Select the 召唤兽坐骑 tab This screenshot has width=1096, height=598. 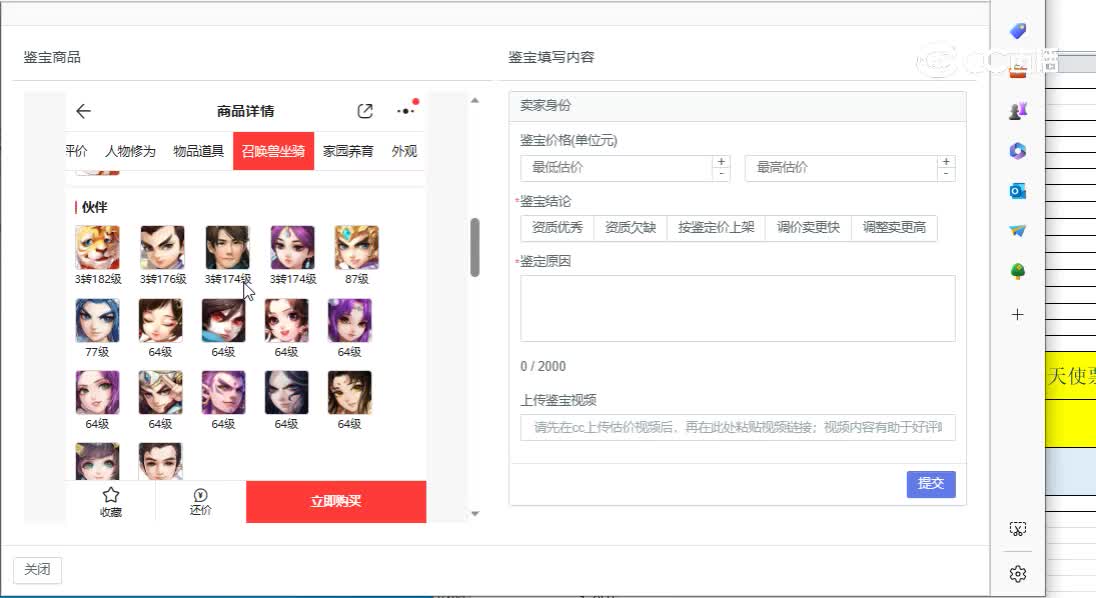273,151
